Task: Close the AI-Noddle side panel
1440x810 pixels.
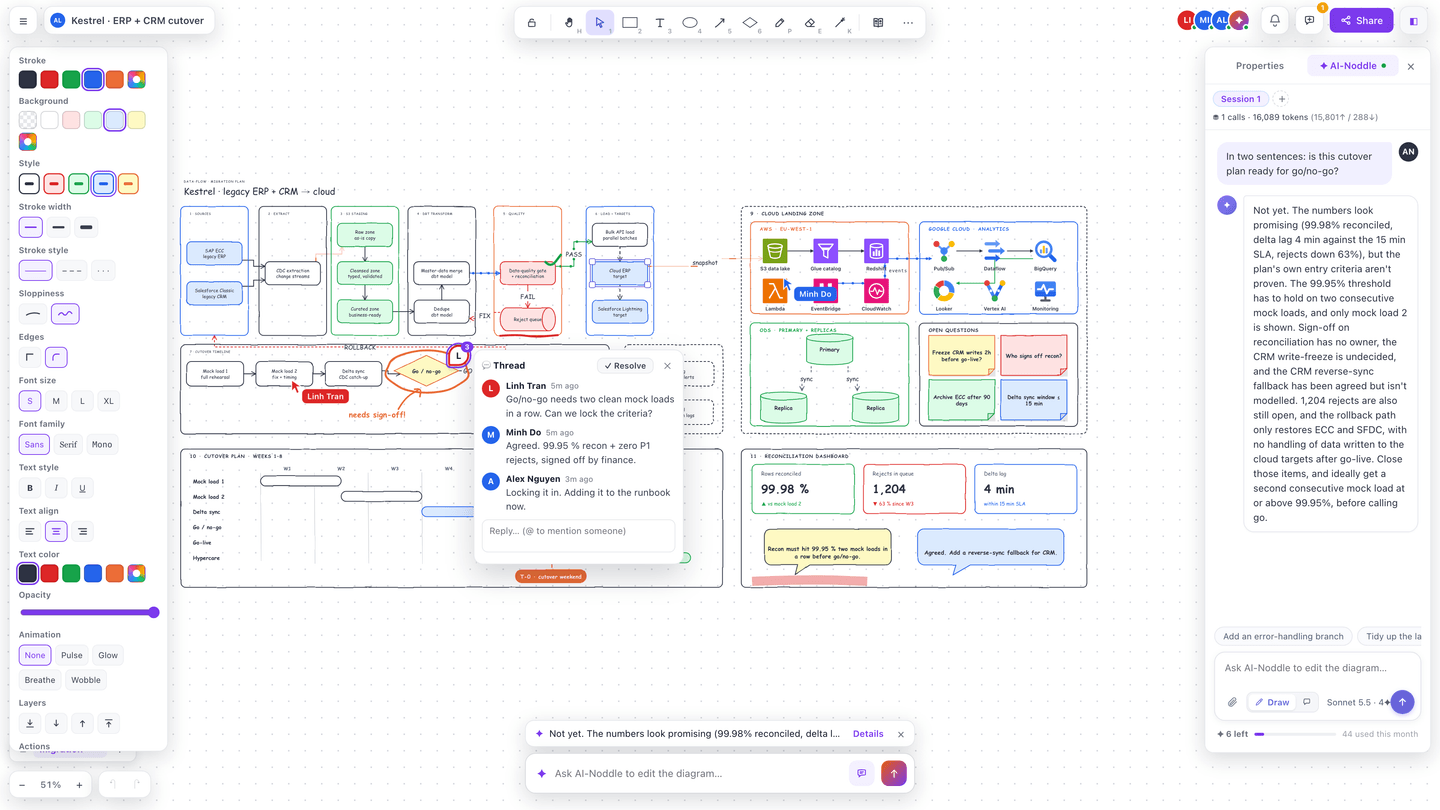Action: point(1411,67)
